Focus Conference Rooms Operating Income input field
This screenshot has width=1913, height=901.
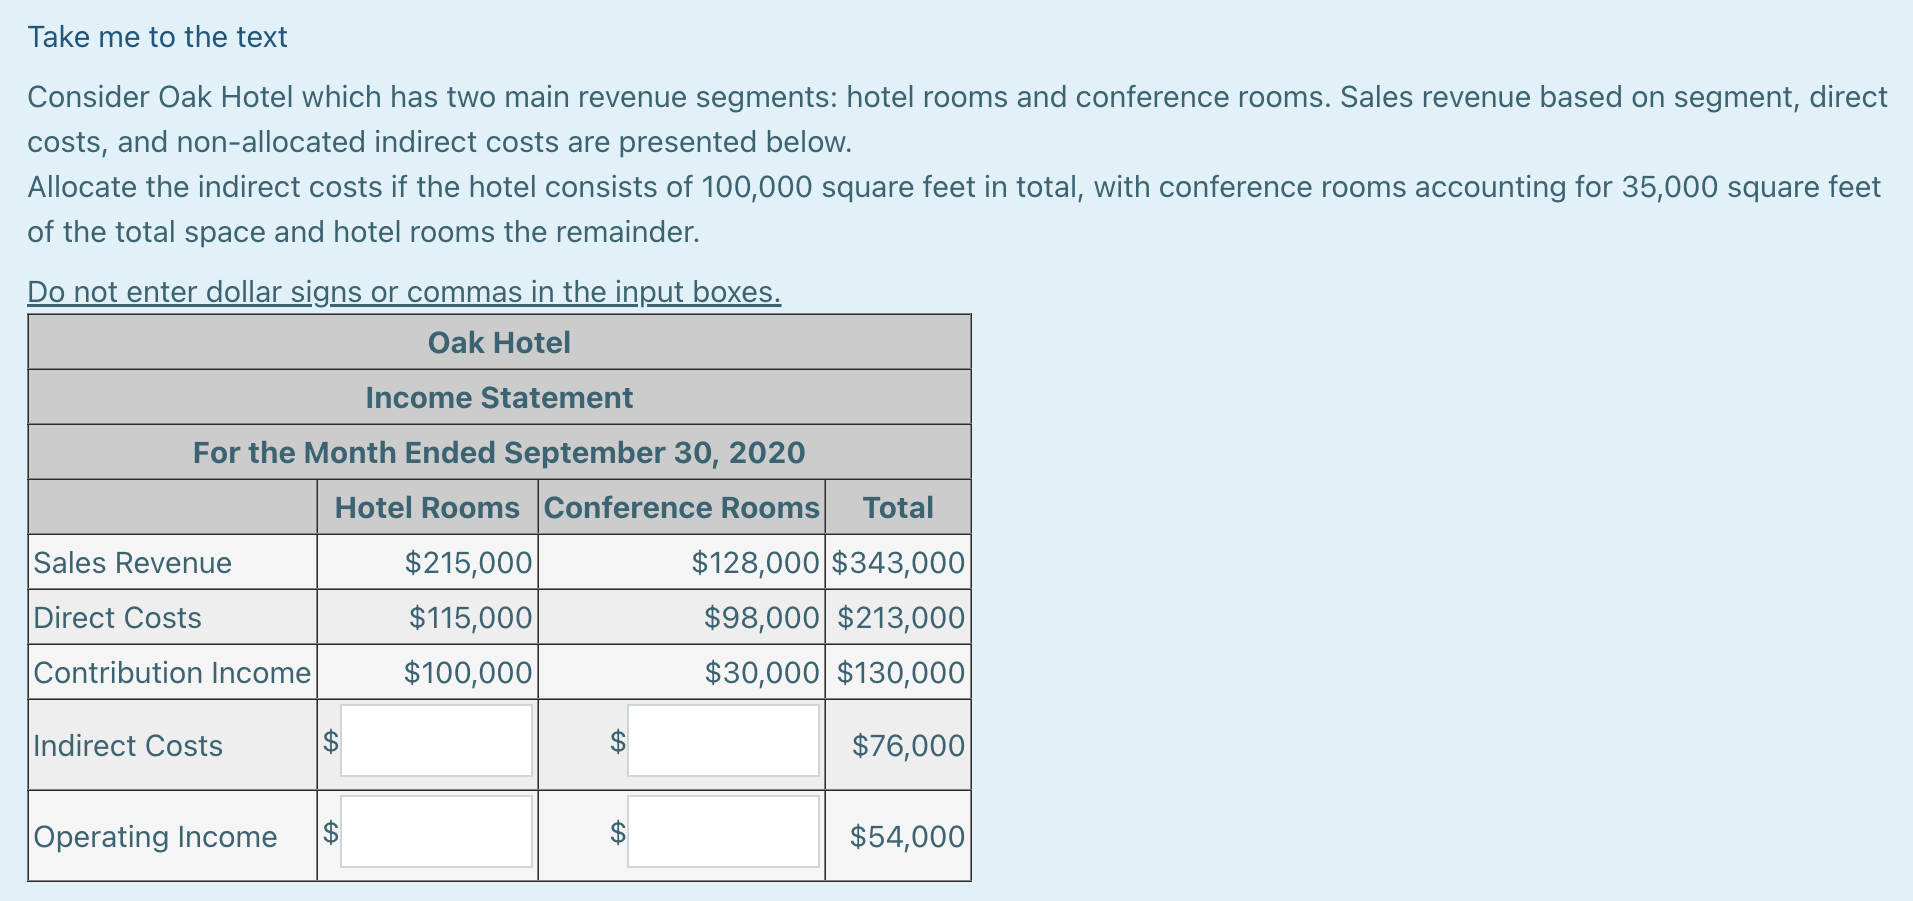point(723,832)
